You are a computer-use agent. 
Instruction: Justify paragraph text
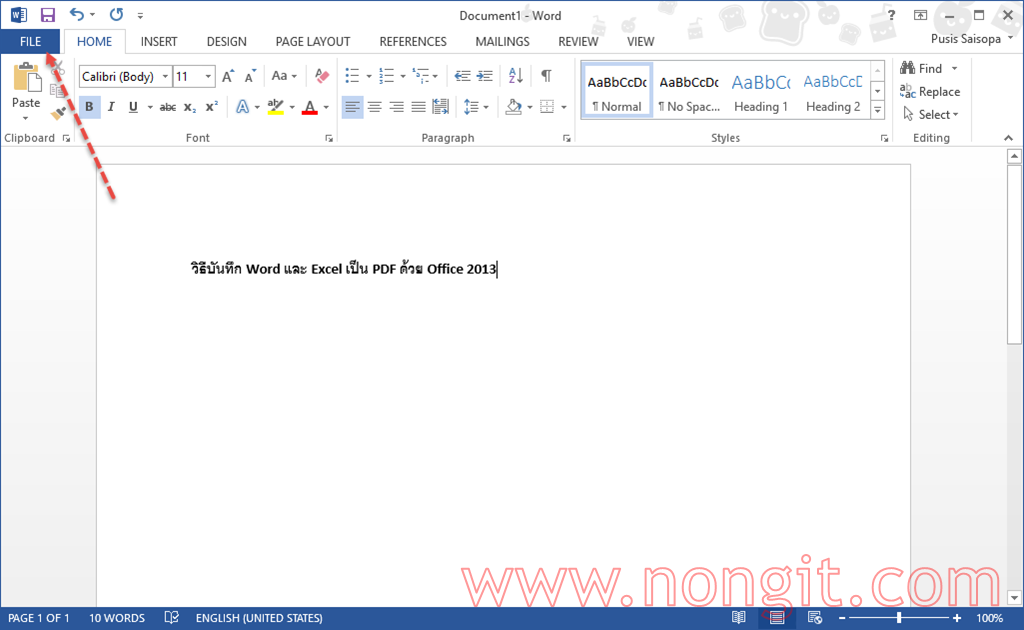(419, 107)
